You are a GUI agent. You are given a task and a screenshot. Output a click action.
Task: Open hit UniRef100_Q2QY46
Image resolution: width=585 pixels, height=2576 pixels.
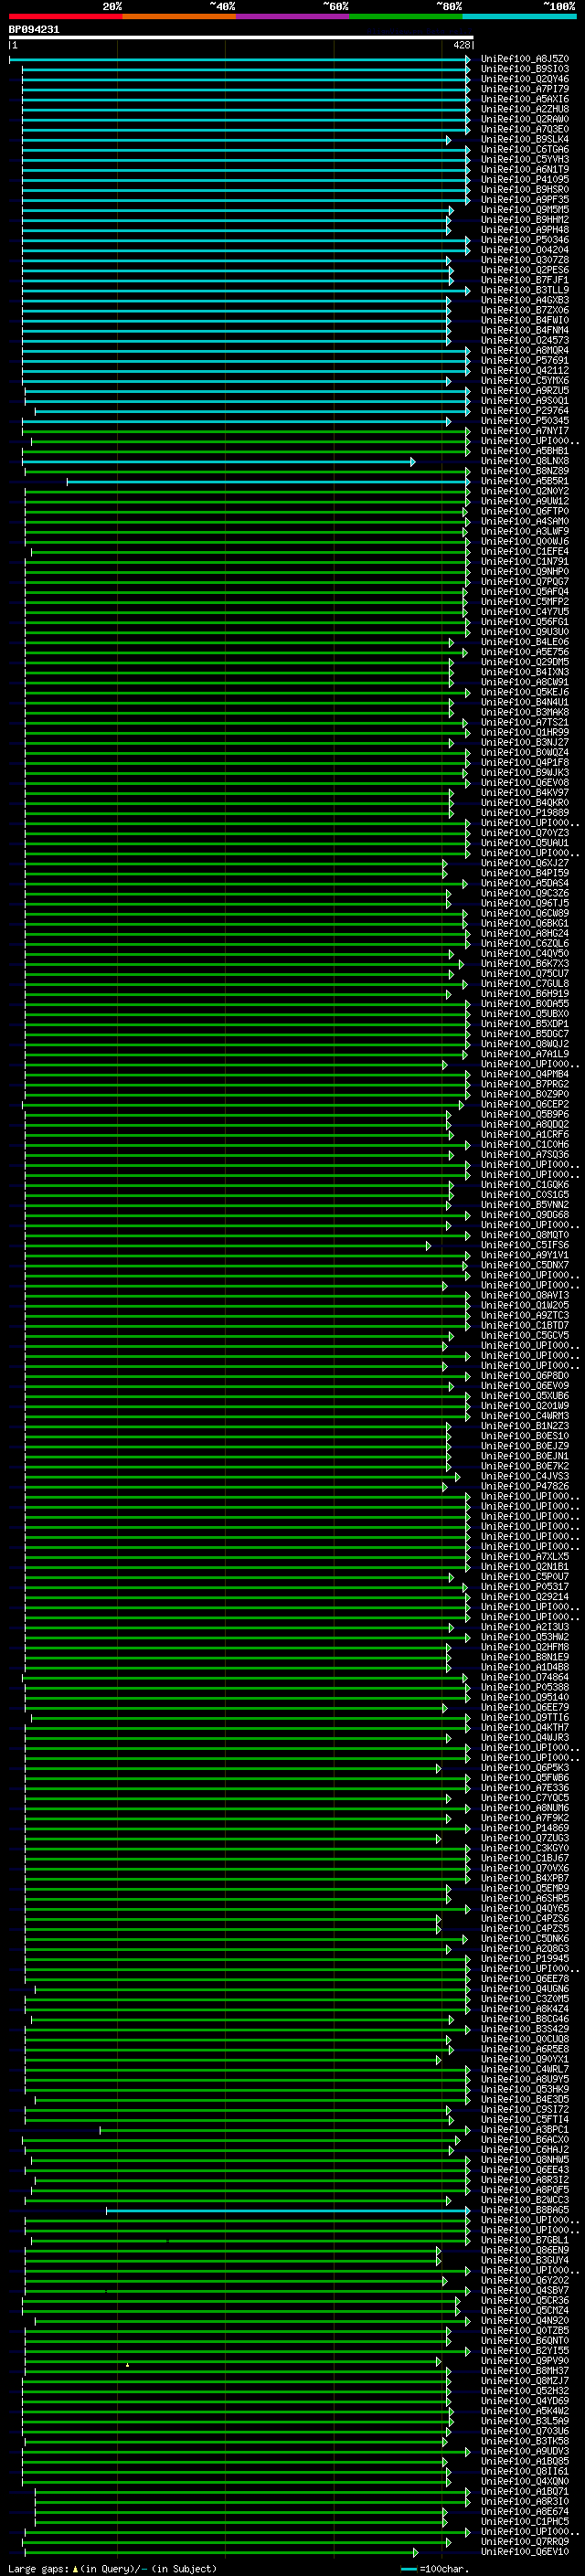point(525,79)
